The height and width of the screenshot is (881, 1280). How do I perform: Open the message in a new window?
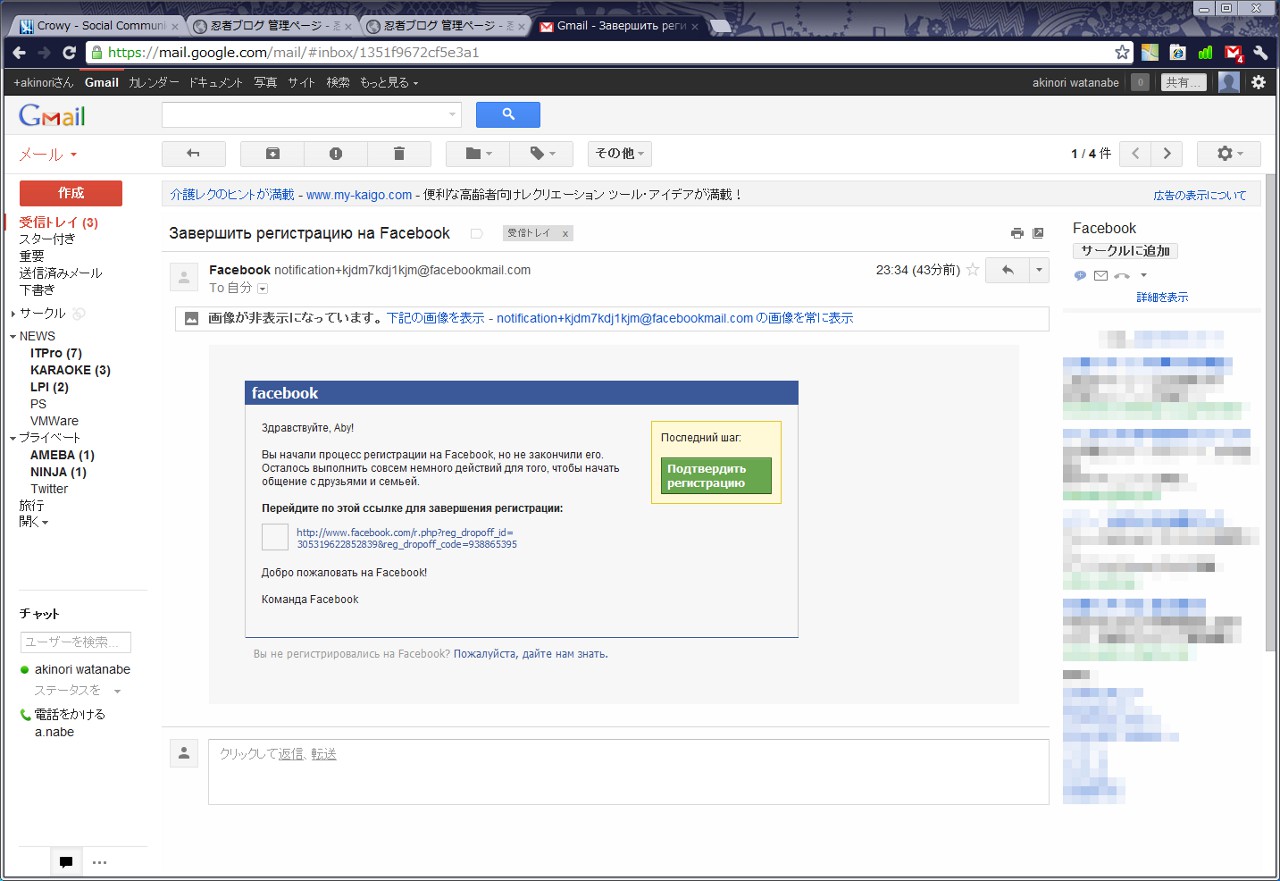tap(1038, 233)
